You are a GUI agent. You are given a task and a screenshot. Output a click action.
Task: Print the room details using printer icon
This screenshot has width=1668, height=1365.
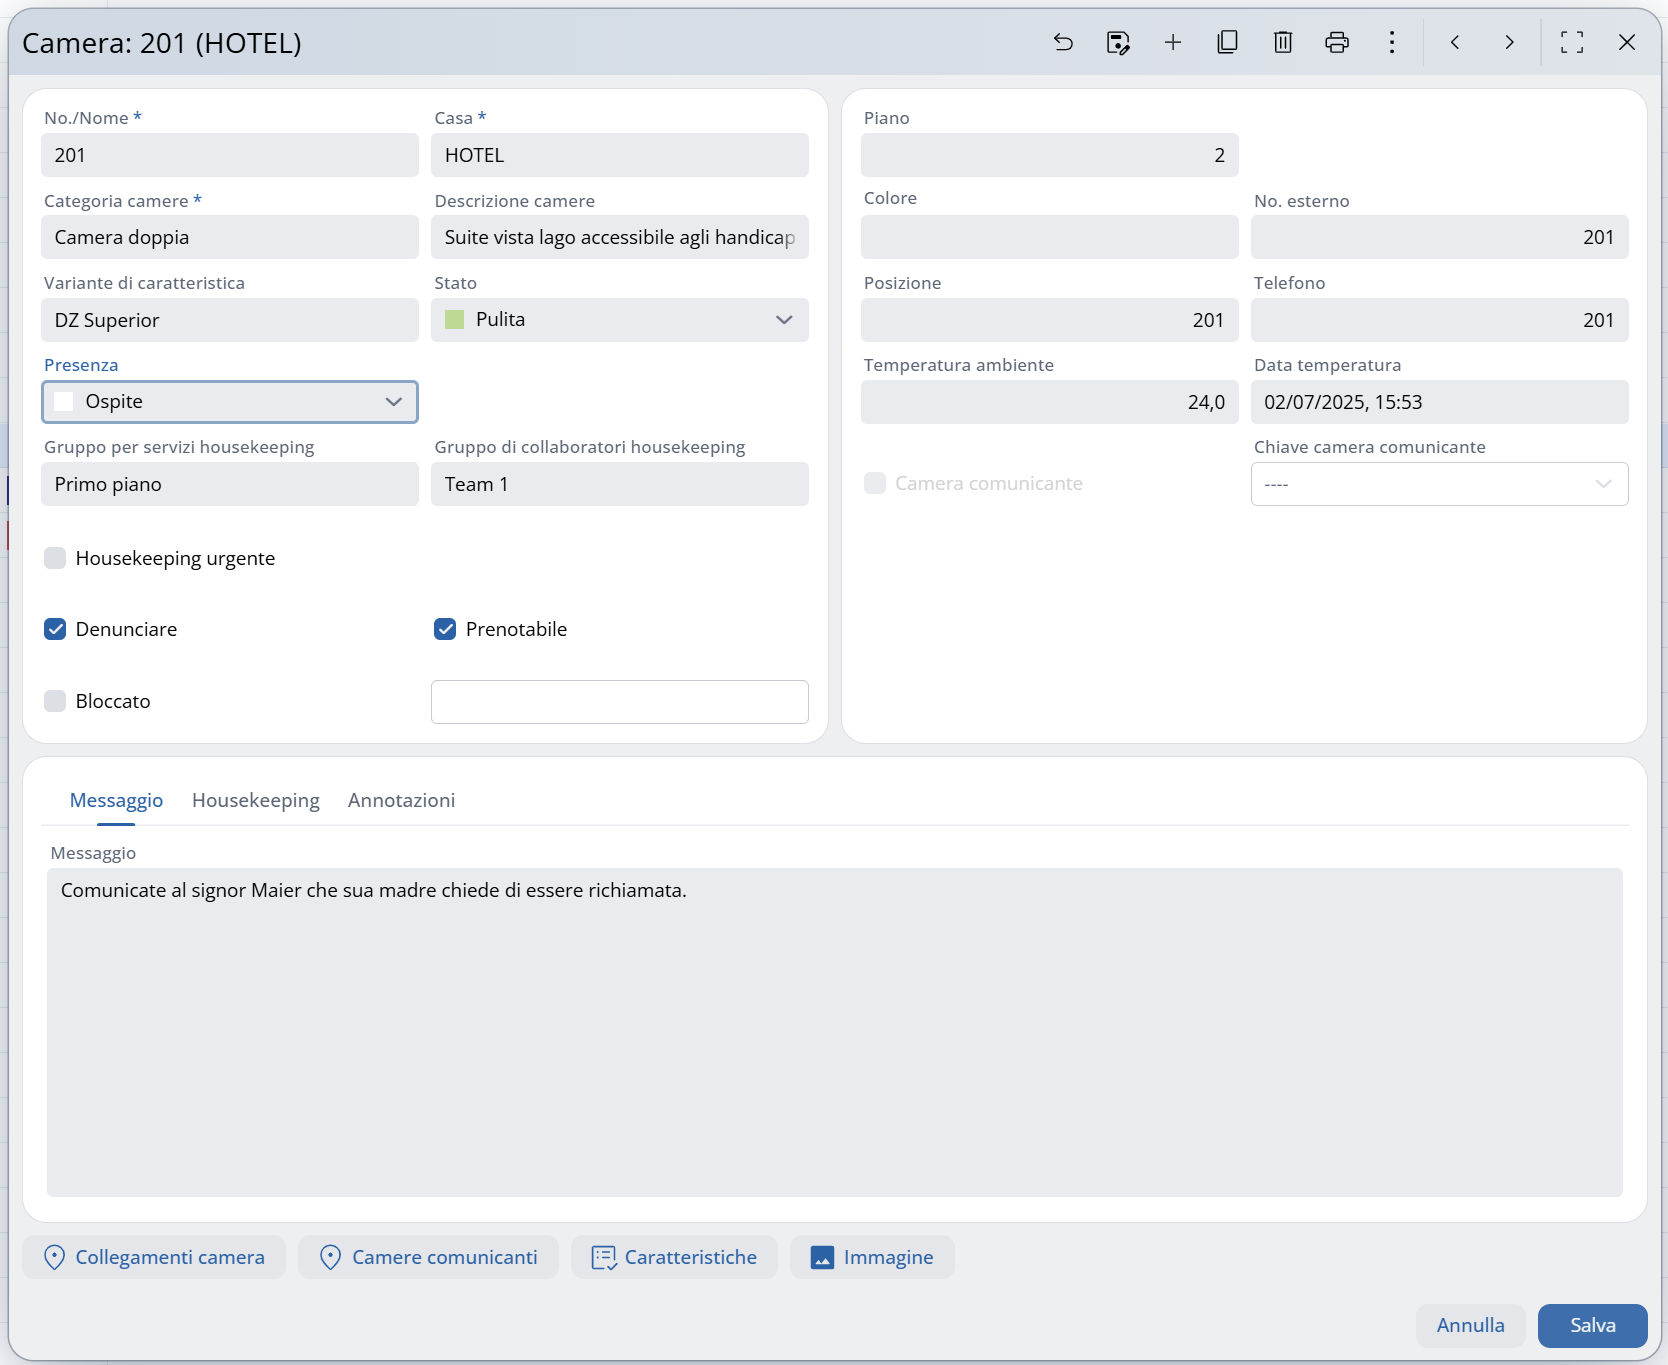pyautogui.click(x=1337, y=42)
